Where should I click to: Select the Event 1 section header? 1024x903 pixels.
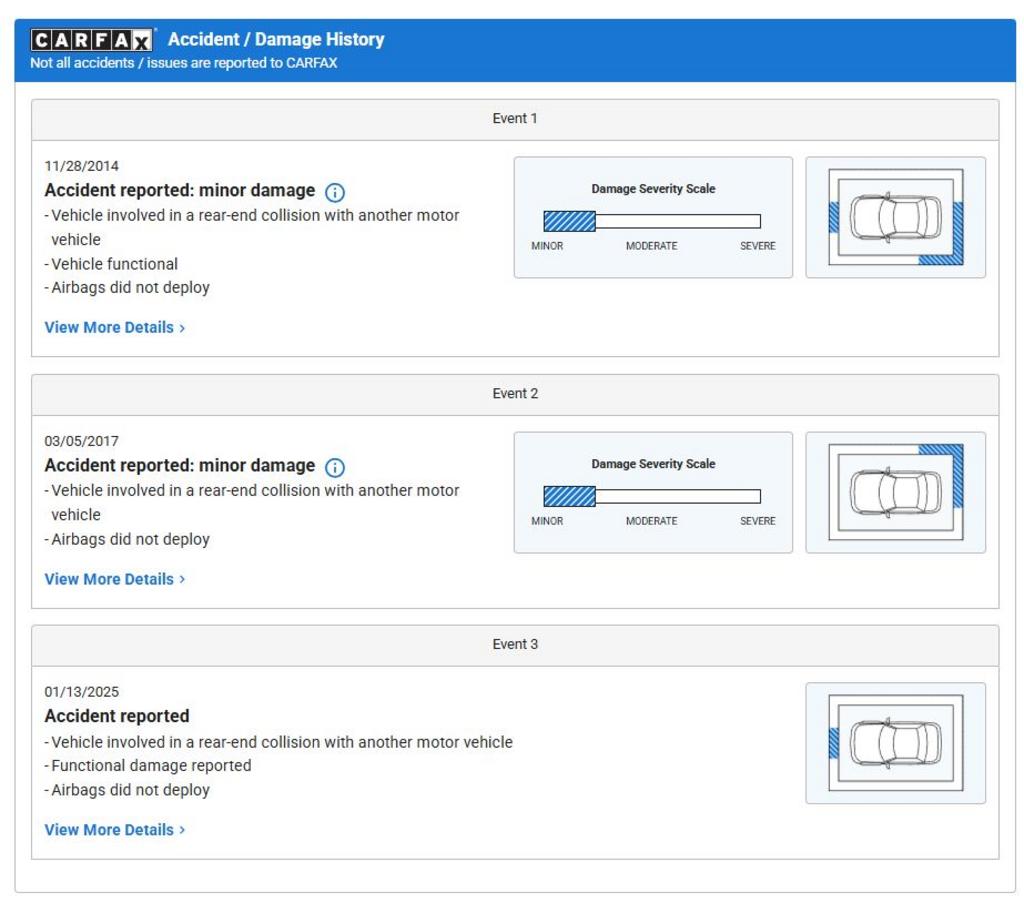pyautogui.click(x=514, y=119)
